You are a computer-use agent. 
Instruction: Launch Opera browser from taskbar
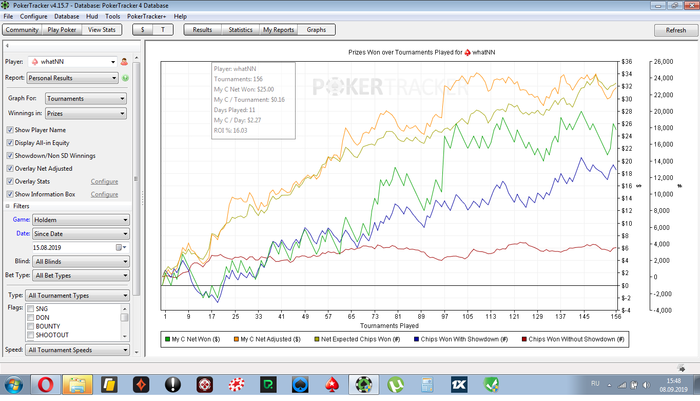(x=45, y=384)
